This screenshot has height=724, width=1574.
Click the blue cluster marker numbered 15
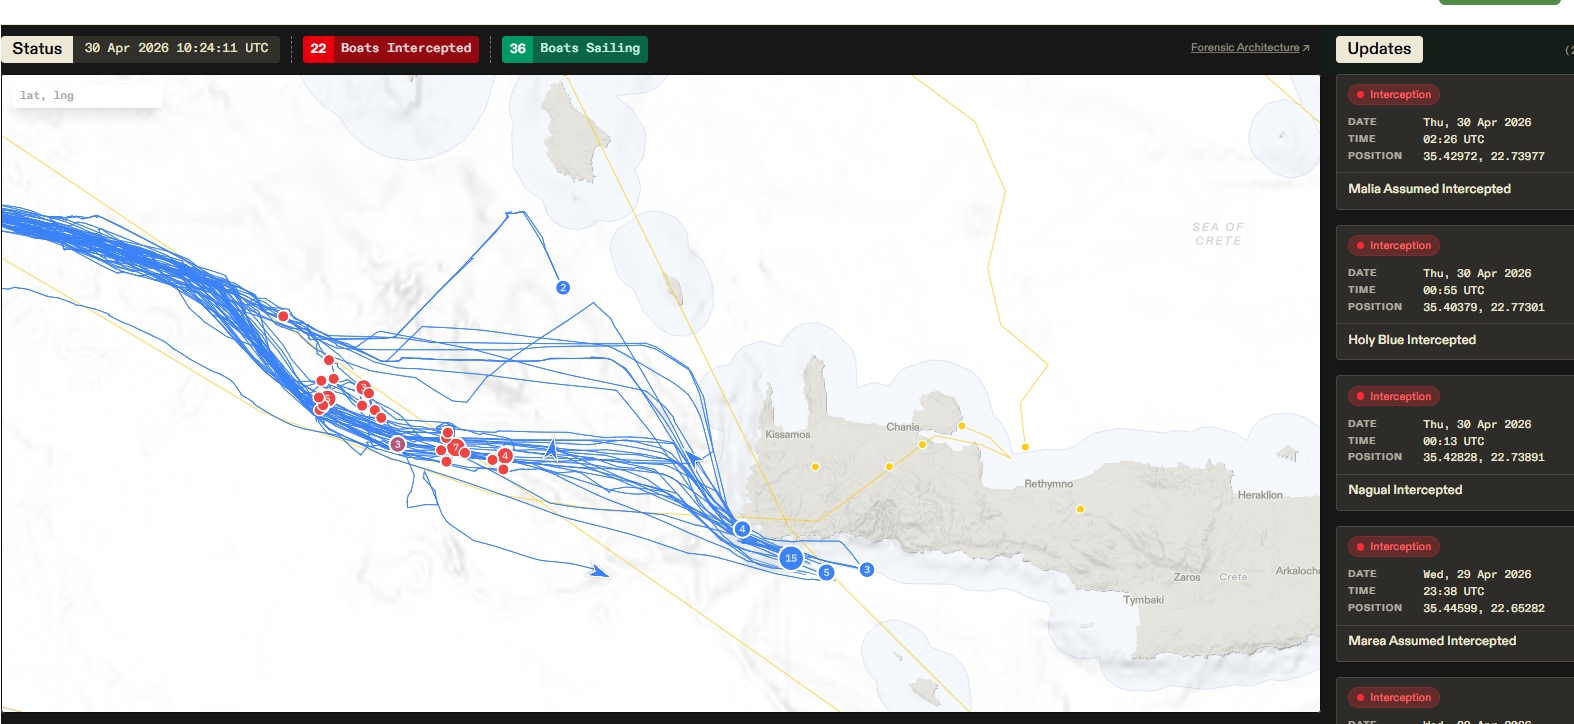(791, 558)
